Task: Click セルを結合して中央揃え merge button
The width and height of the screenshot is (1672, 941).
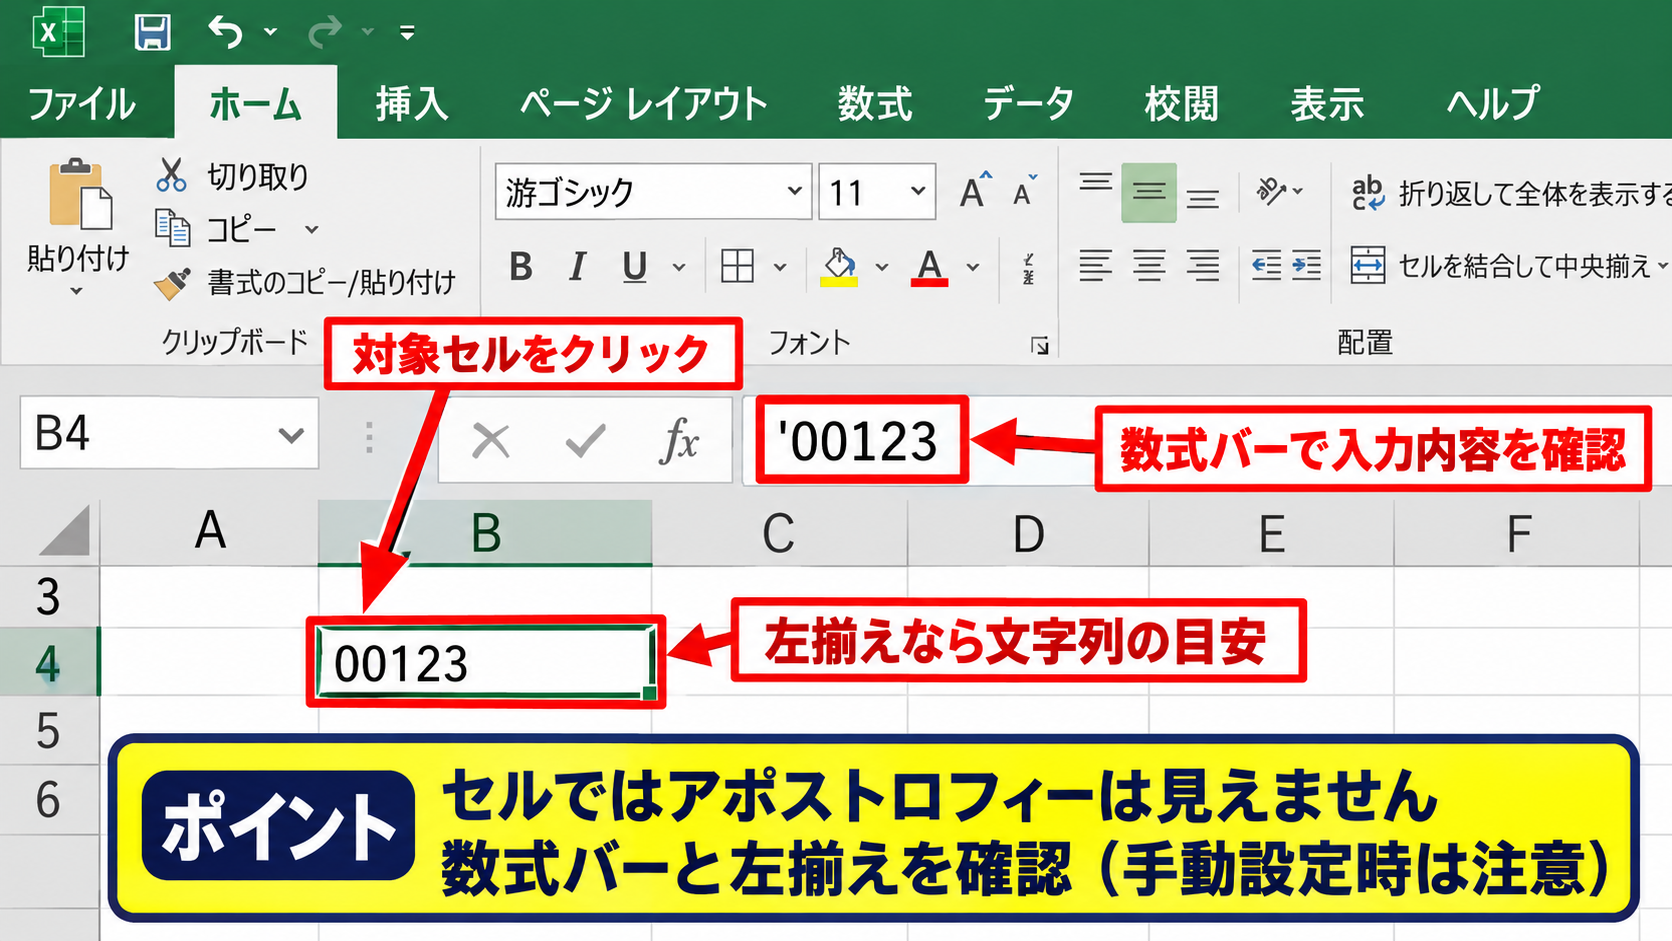Action: [x=1499, y=266]
